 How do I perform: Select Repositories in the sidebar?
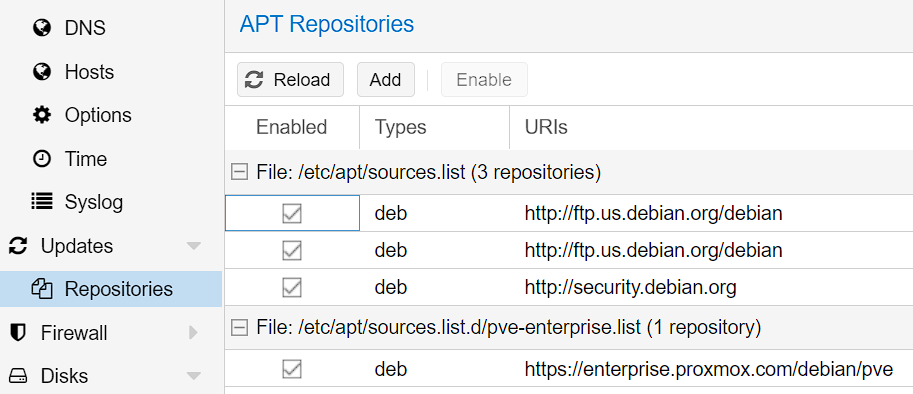coord(111,289)
